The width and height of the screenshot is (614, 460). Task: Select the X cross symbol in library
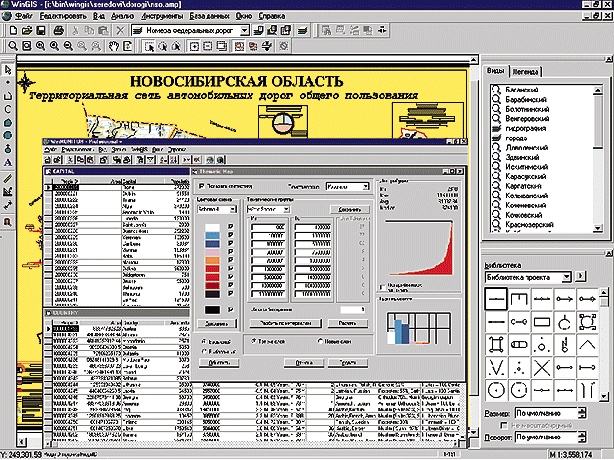[542, 368]
